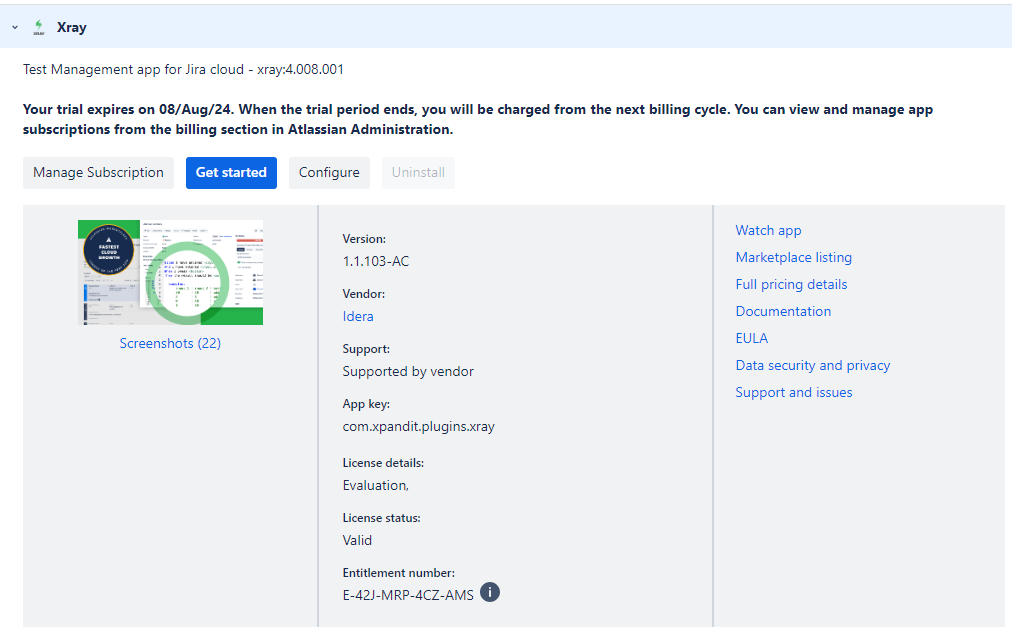Open Watch app
The image size is (1012, 638).
pos(768,230)
